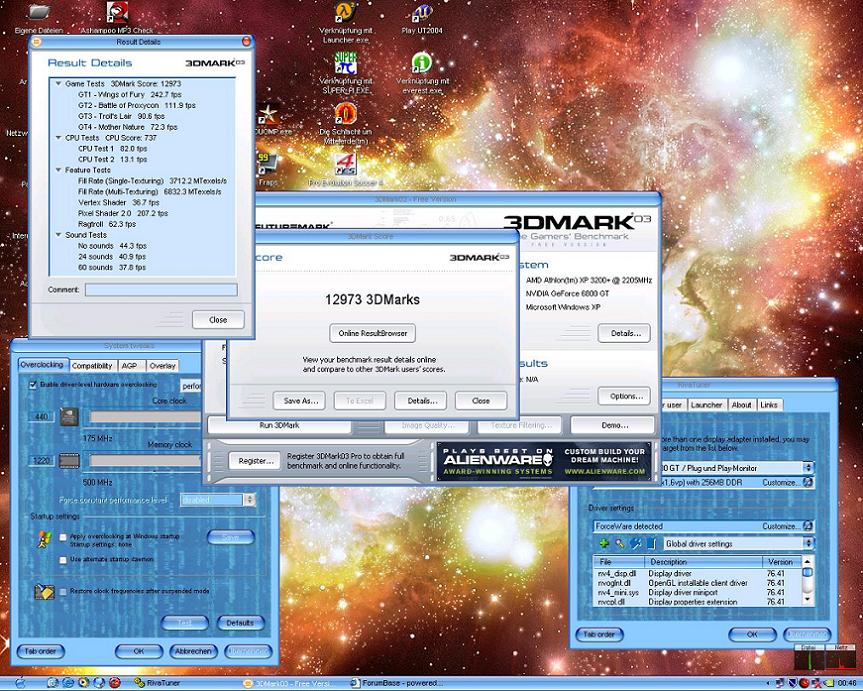Switch to the AGP tab
Viewport: 863px width, 691px height.
pyautogui.click(x=130, y=366)
